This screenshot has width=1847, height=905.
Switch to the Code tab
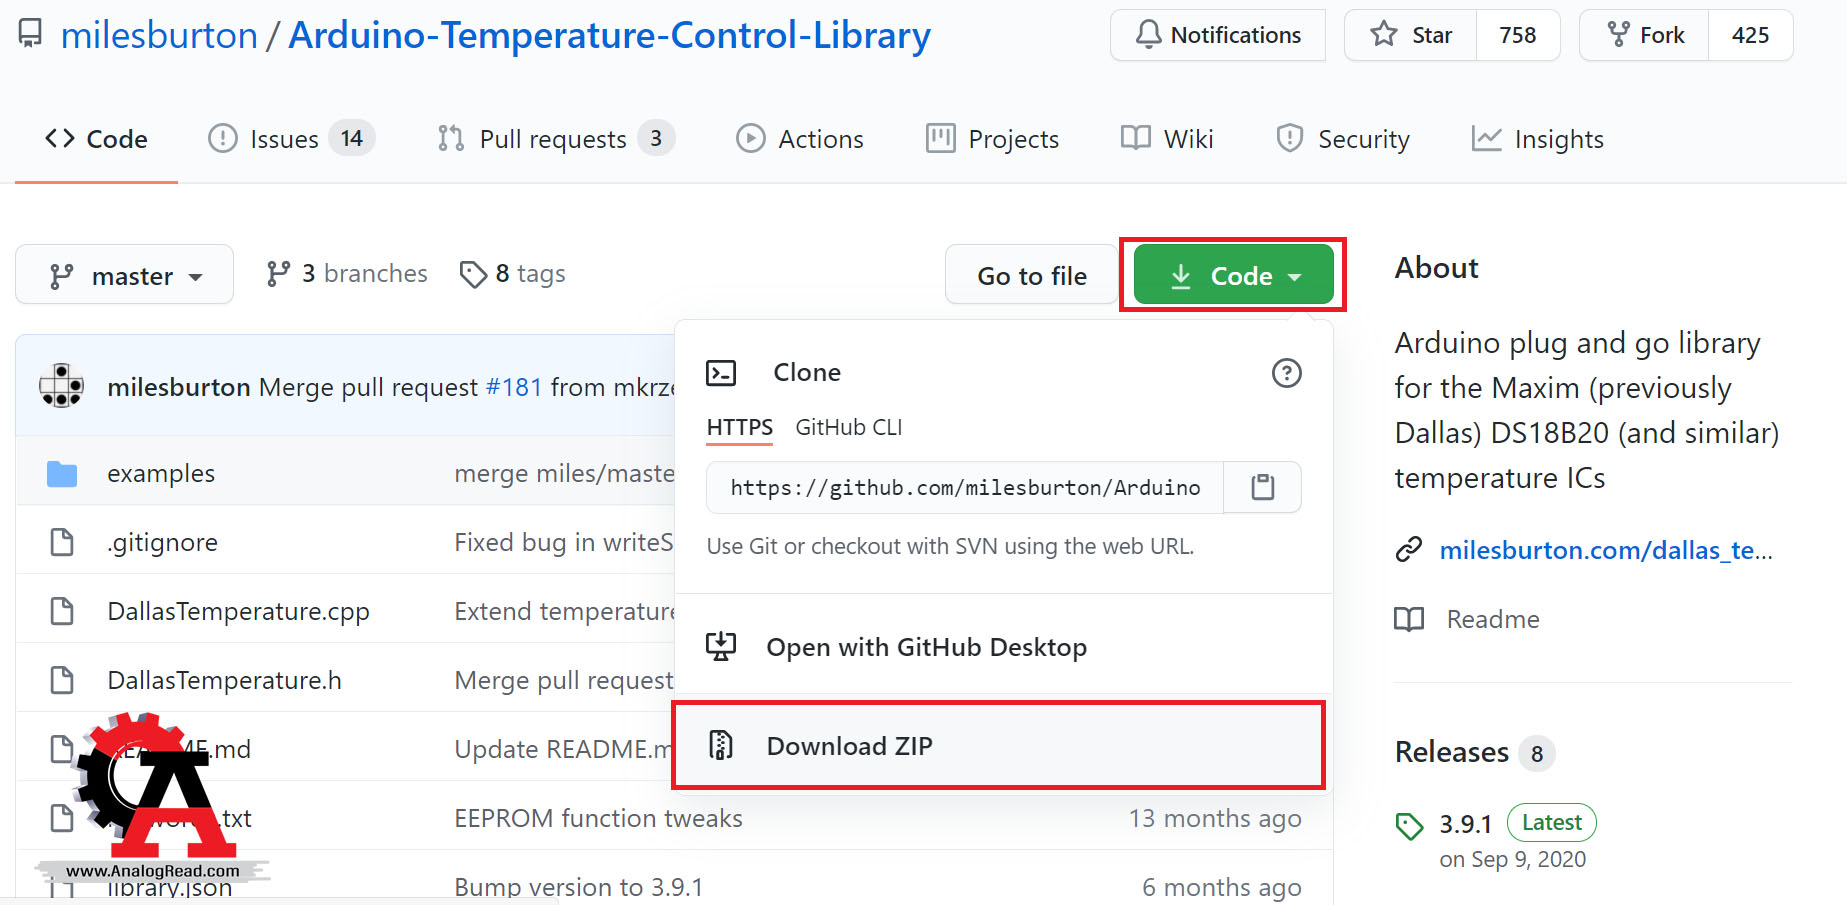96,139
